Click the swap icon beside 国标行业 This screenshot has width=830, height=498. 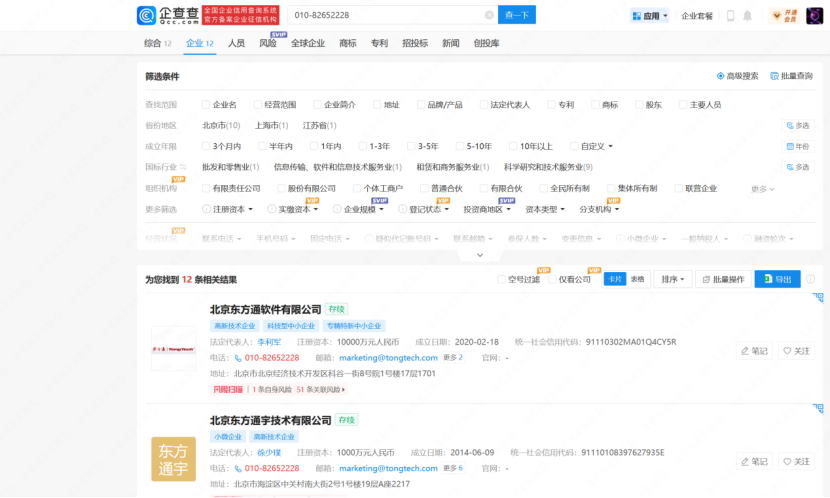(183, 167)
